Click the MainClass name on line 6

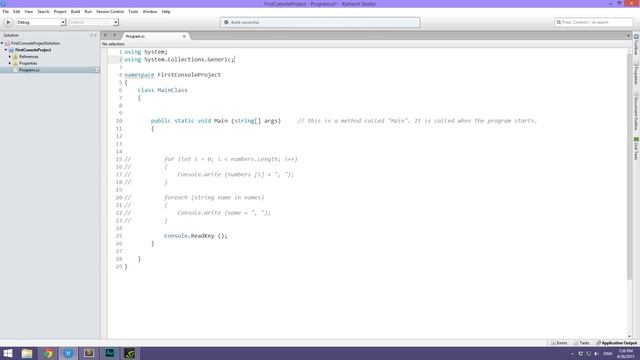coord(172,90)
